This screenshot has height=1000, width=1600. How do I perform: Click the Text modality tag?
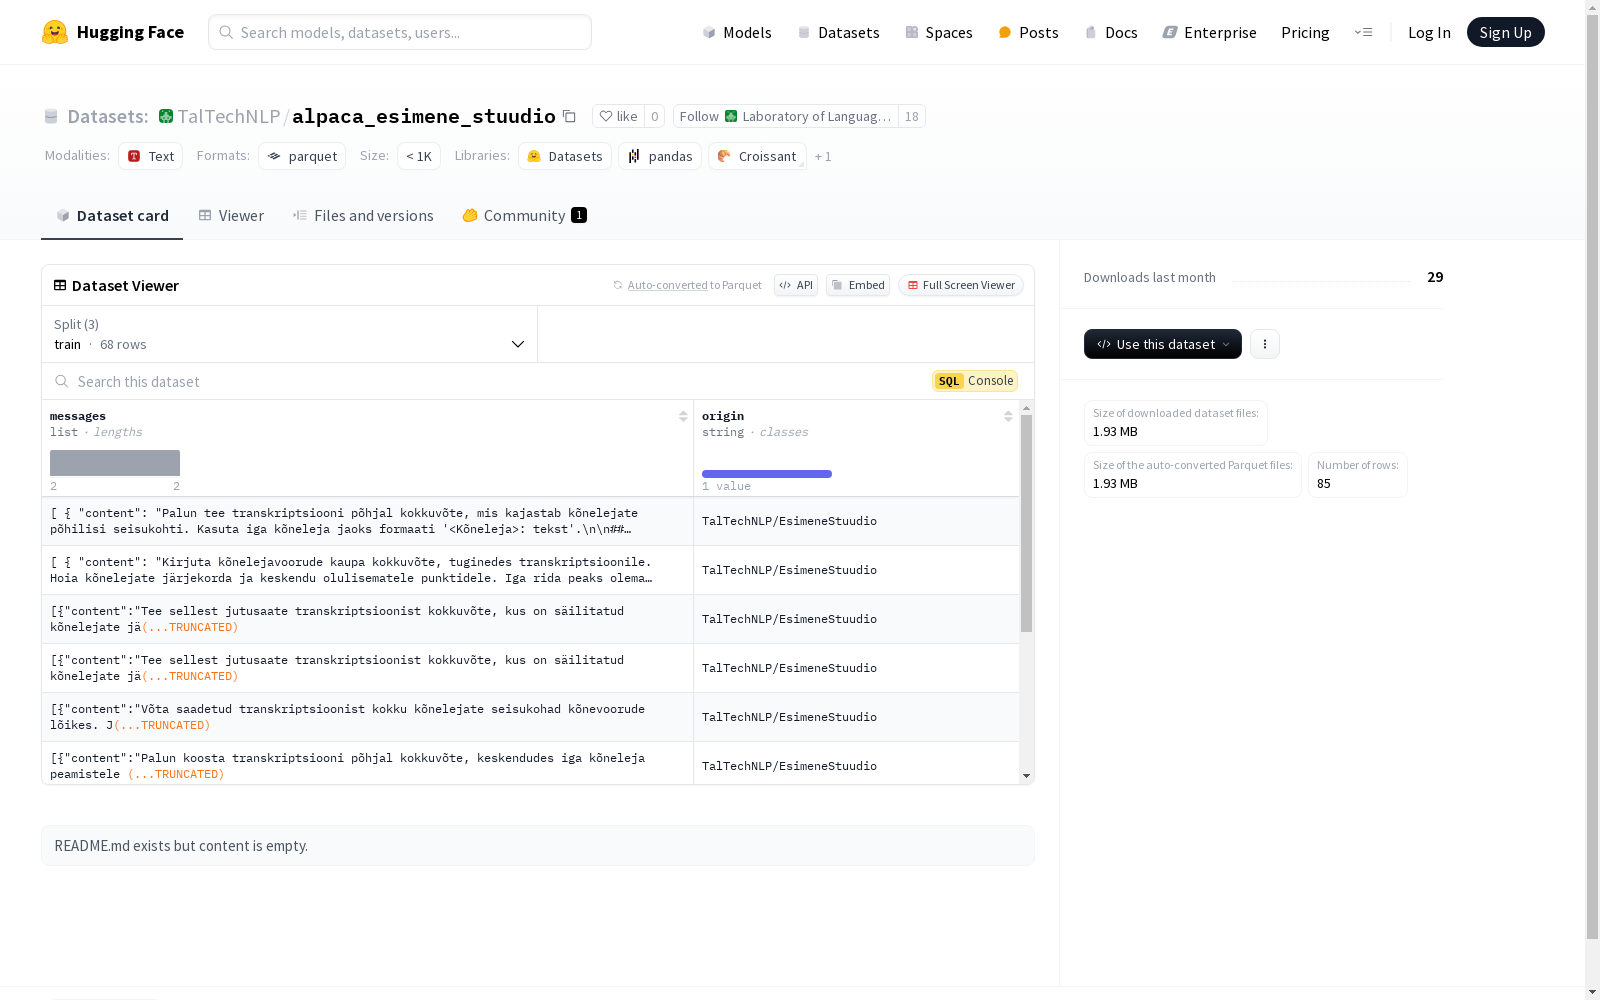pos(151,156)
